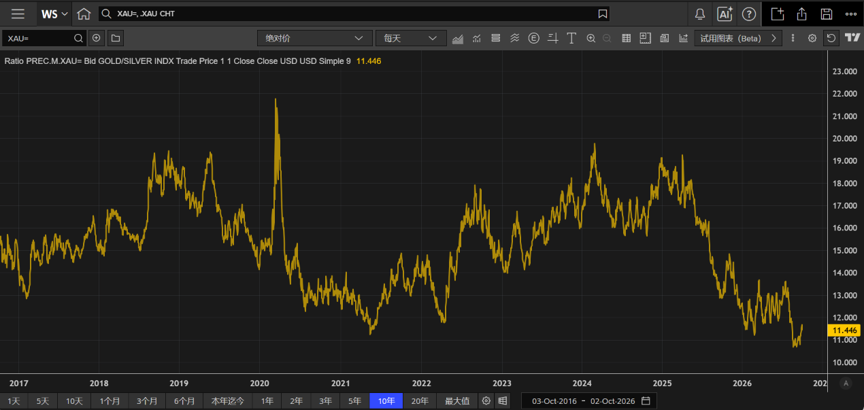This screenshot has height=410, width=864.
Task: Click the wavy lines overlay icon
Action: click(515, 38)
